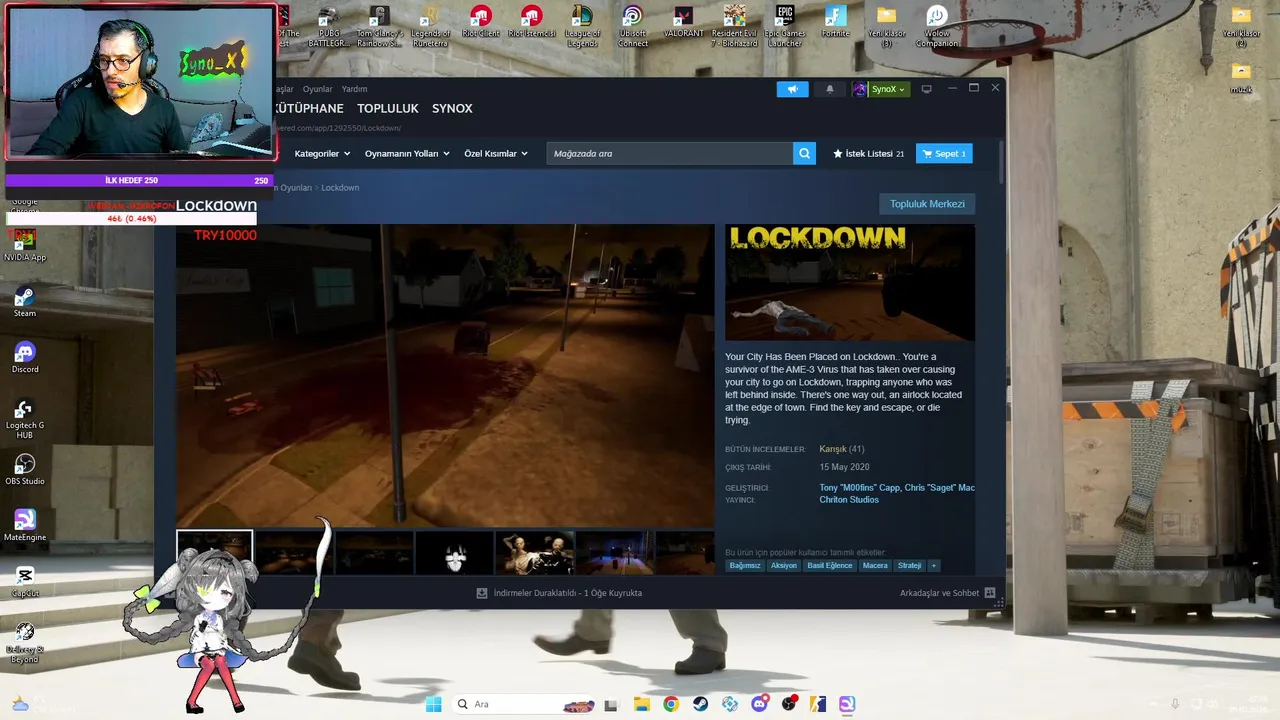Open the Legends of Runeterra desktop icon
This screenshot has width=1280, height=720.
(430, 26)
